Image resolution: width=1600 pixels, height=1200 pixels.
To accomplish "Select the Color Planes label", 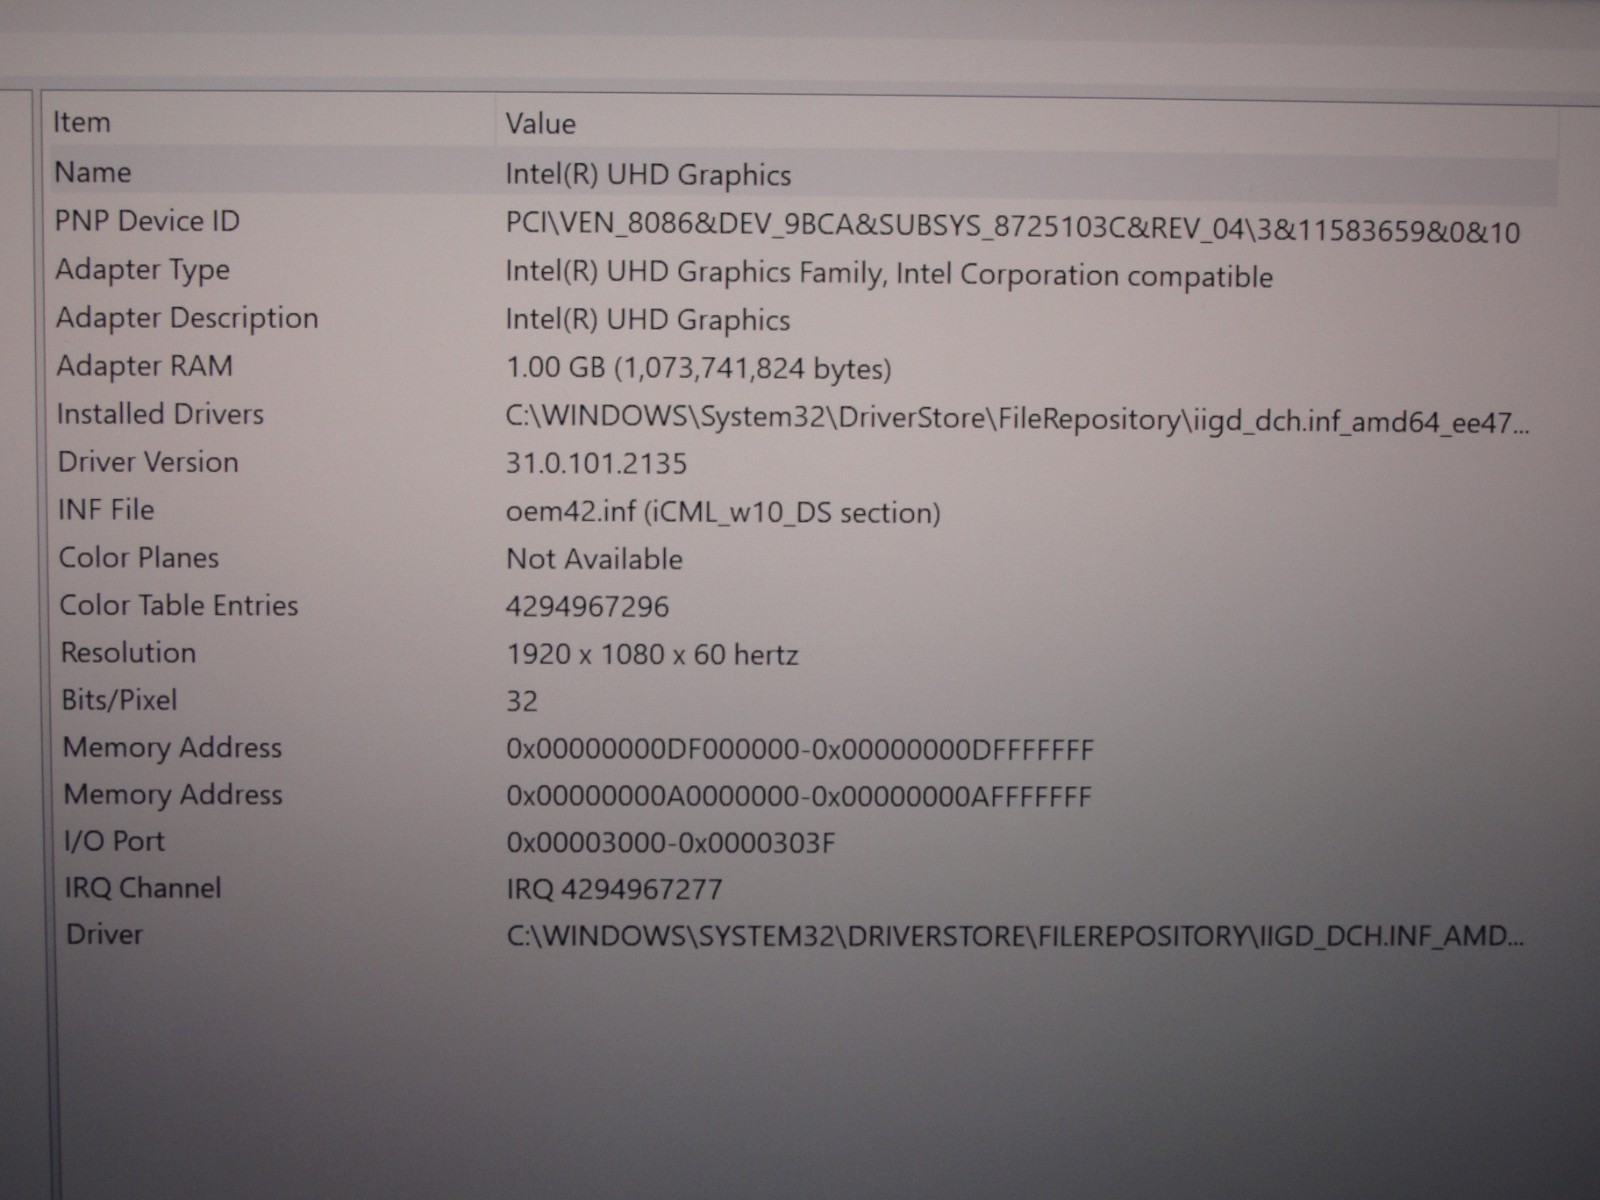I will click(x=139, y=557).
